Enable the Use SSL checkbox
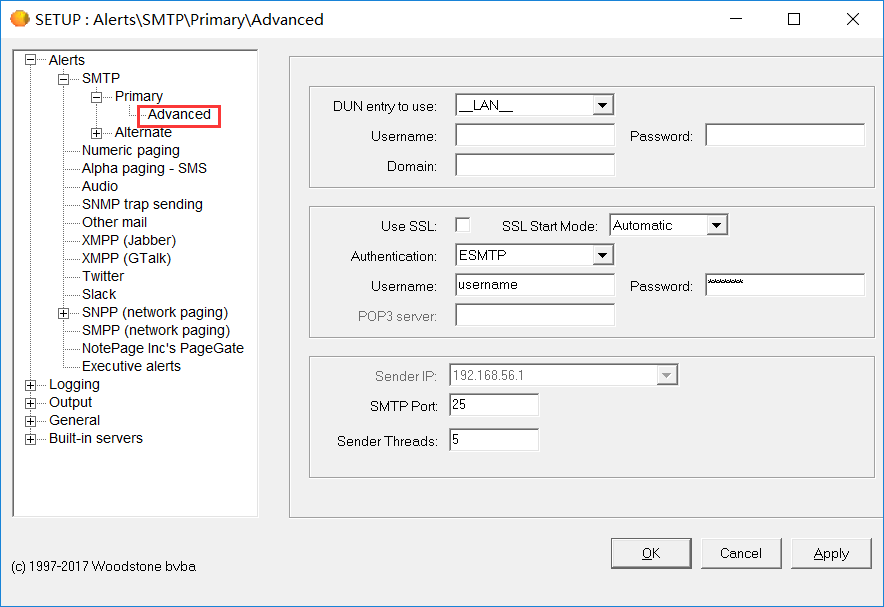Image resolution: width=884 pixels, height=607 pixels. pyautogui.click(x=462, y=225)
